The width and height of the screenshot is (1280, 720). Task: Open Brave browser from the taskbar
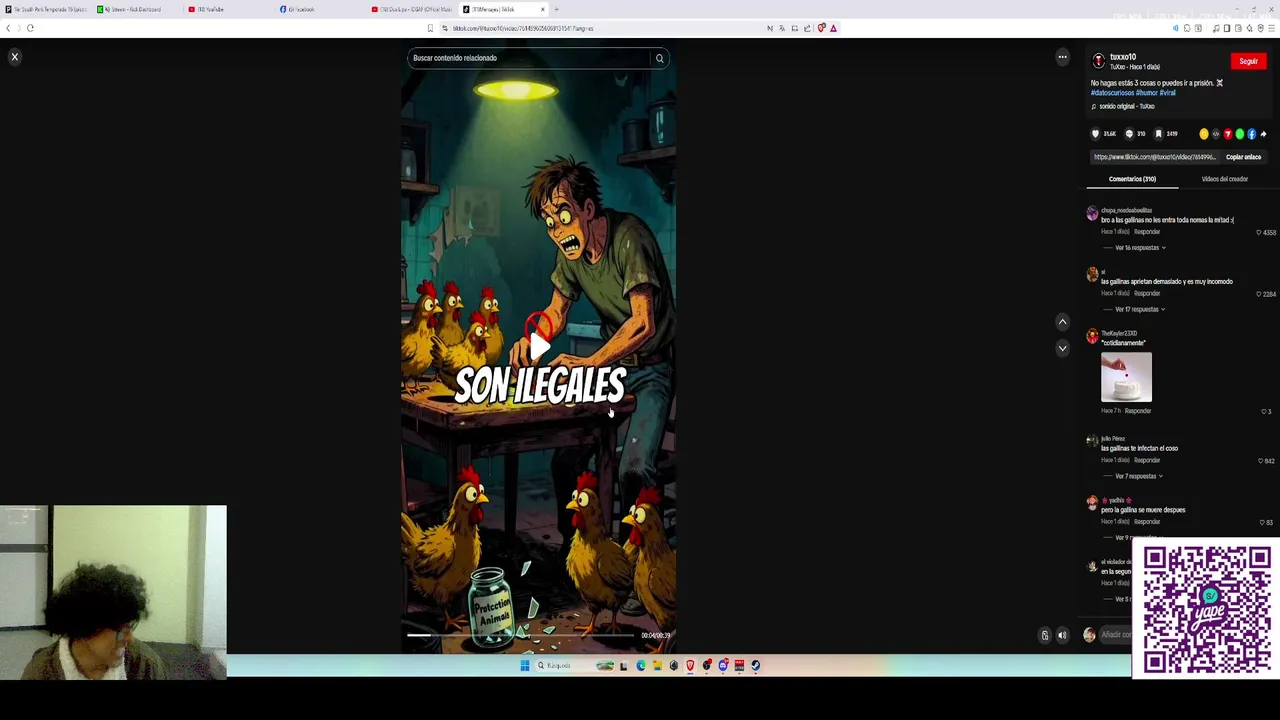click(690, 665)
